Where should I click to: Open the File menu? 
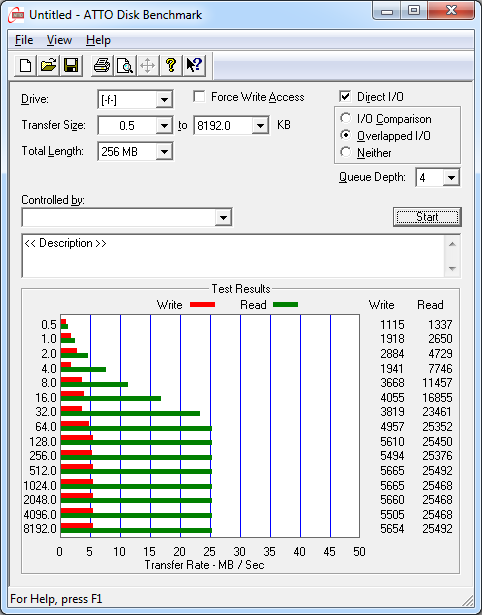[24, 40]
